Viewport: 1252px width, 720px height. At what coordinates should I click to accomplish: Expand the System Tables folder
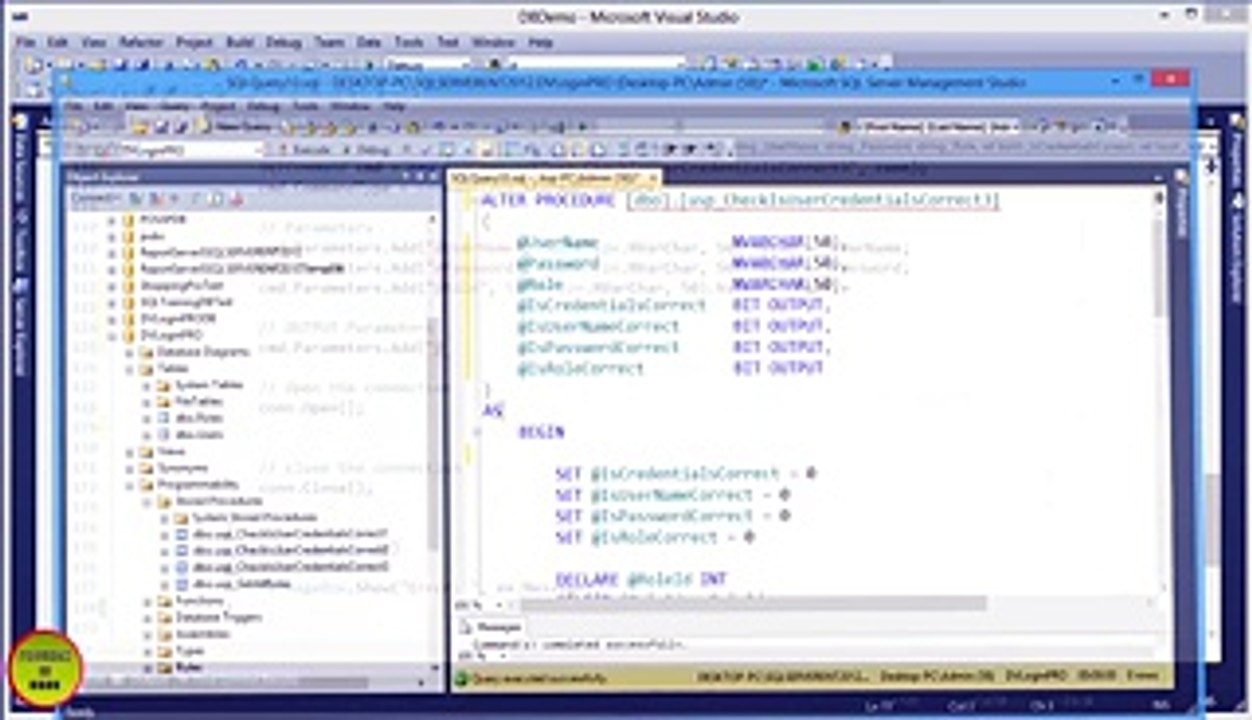(x=148, y=385)
